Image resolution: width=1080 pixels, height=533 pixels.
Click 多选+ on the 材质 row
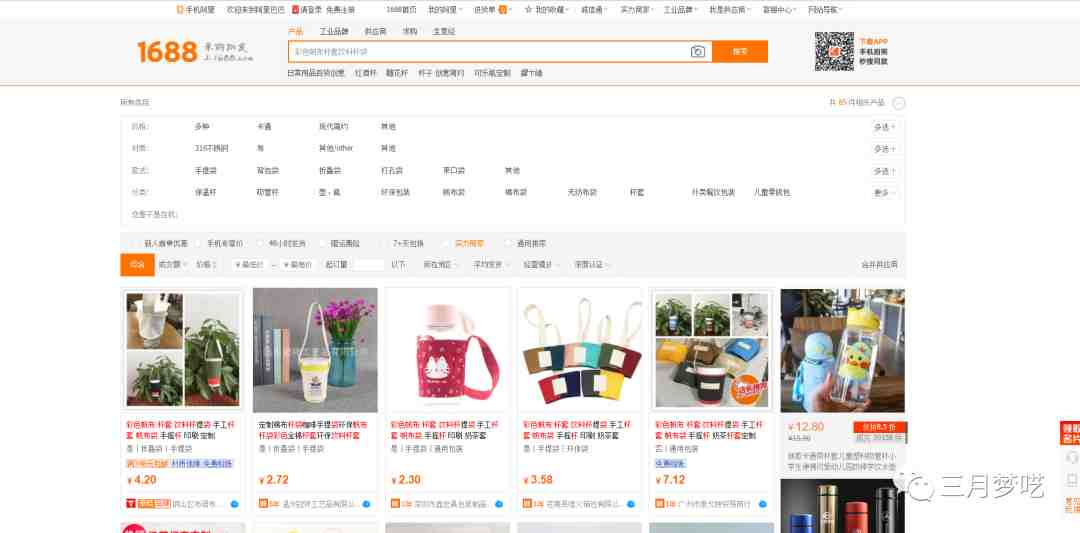885,149
